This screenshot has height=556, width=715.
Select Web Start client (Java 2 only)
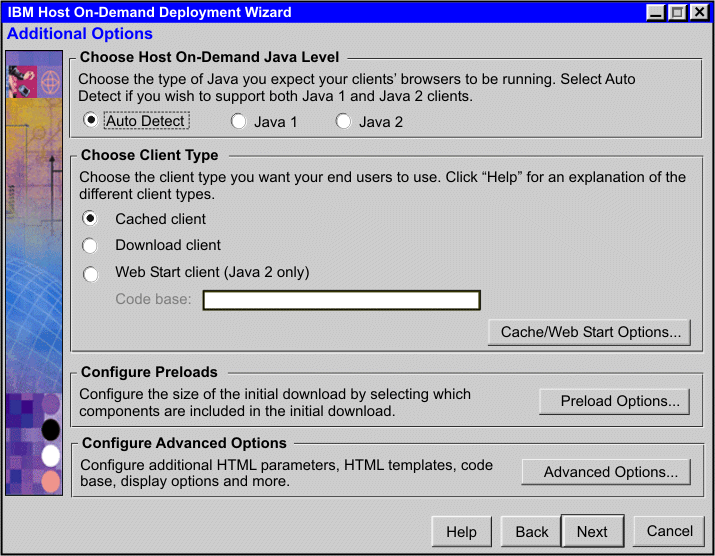coord(90,274)
